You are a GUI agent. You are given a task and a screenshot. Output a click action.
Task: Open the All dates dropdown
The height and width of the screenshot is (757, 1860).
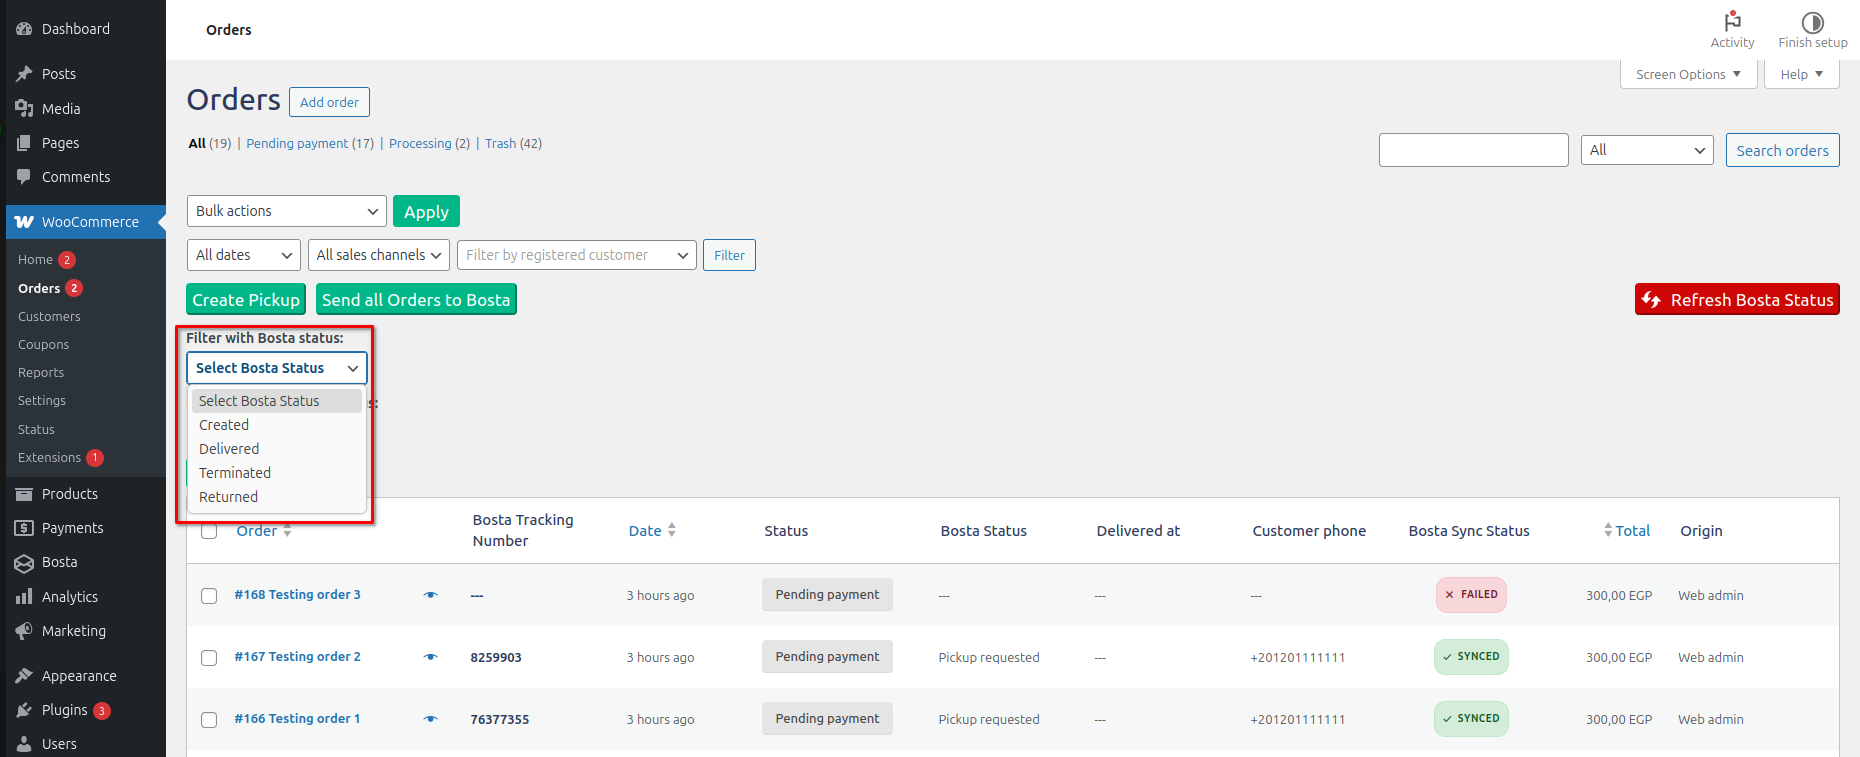(x=244, y=255)
